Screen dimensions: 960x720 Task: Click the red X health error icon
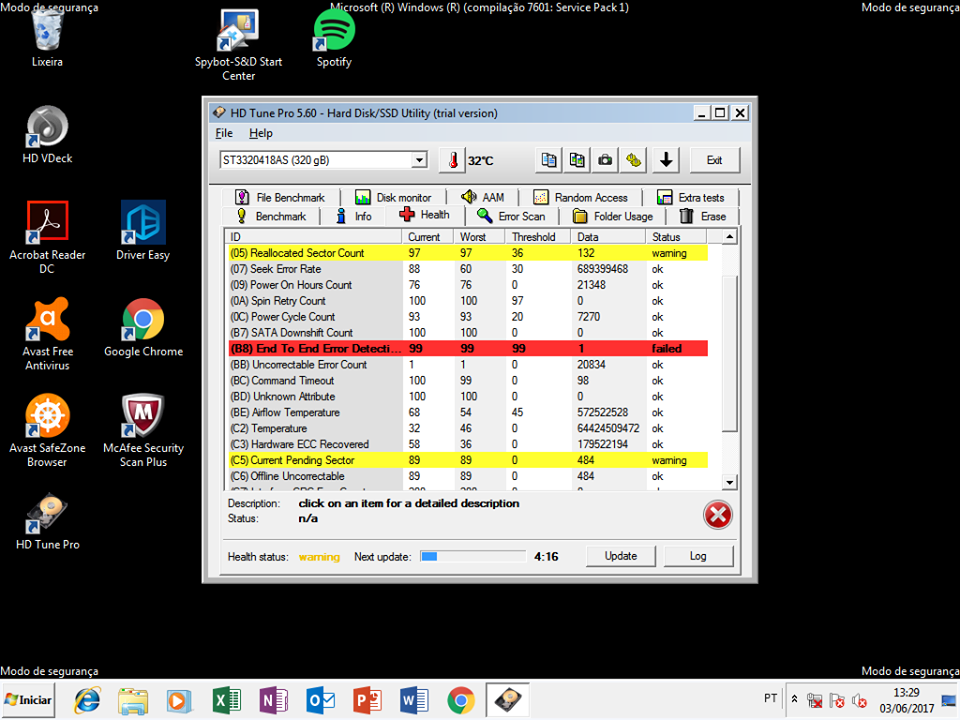[718, 514]
